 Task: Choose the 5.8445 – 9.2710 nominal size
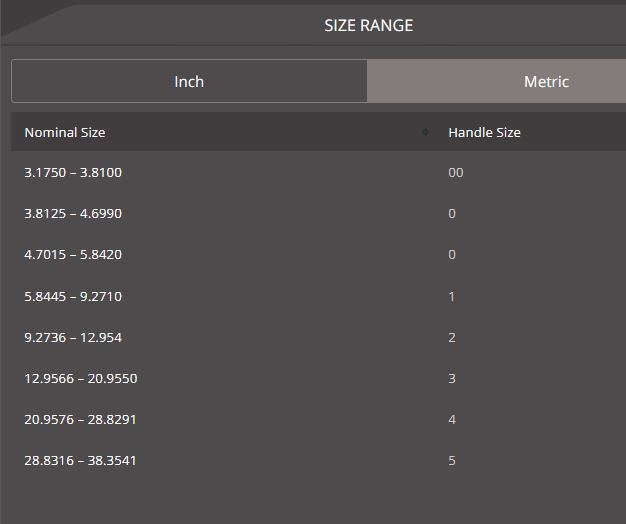click(73, 297)
